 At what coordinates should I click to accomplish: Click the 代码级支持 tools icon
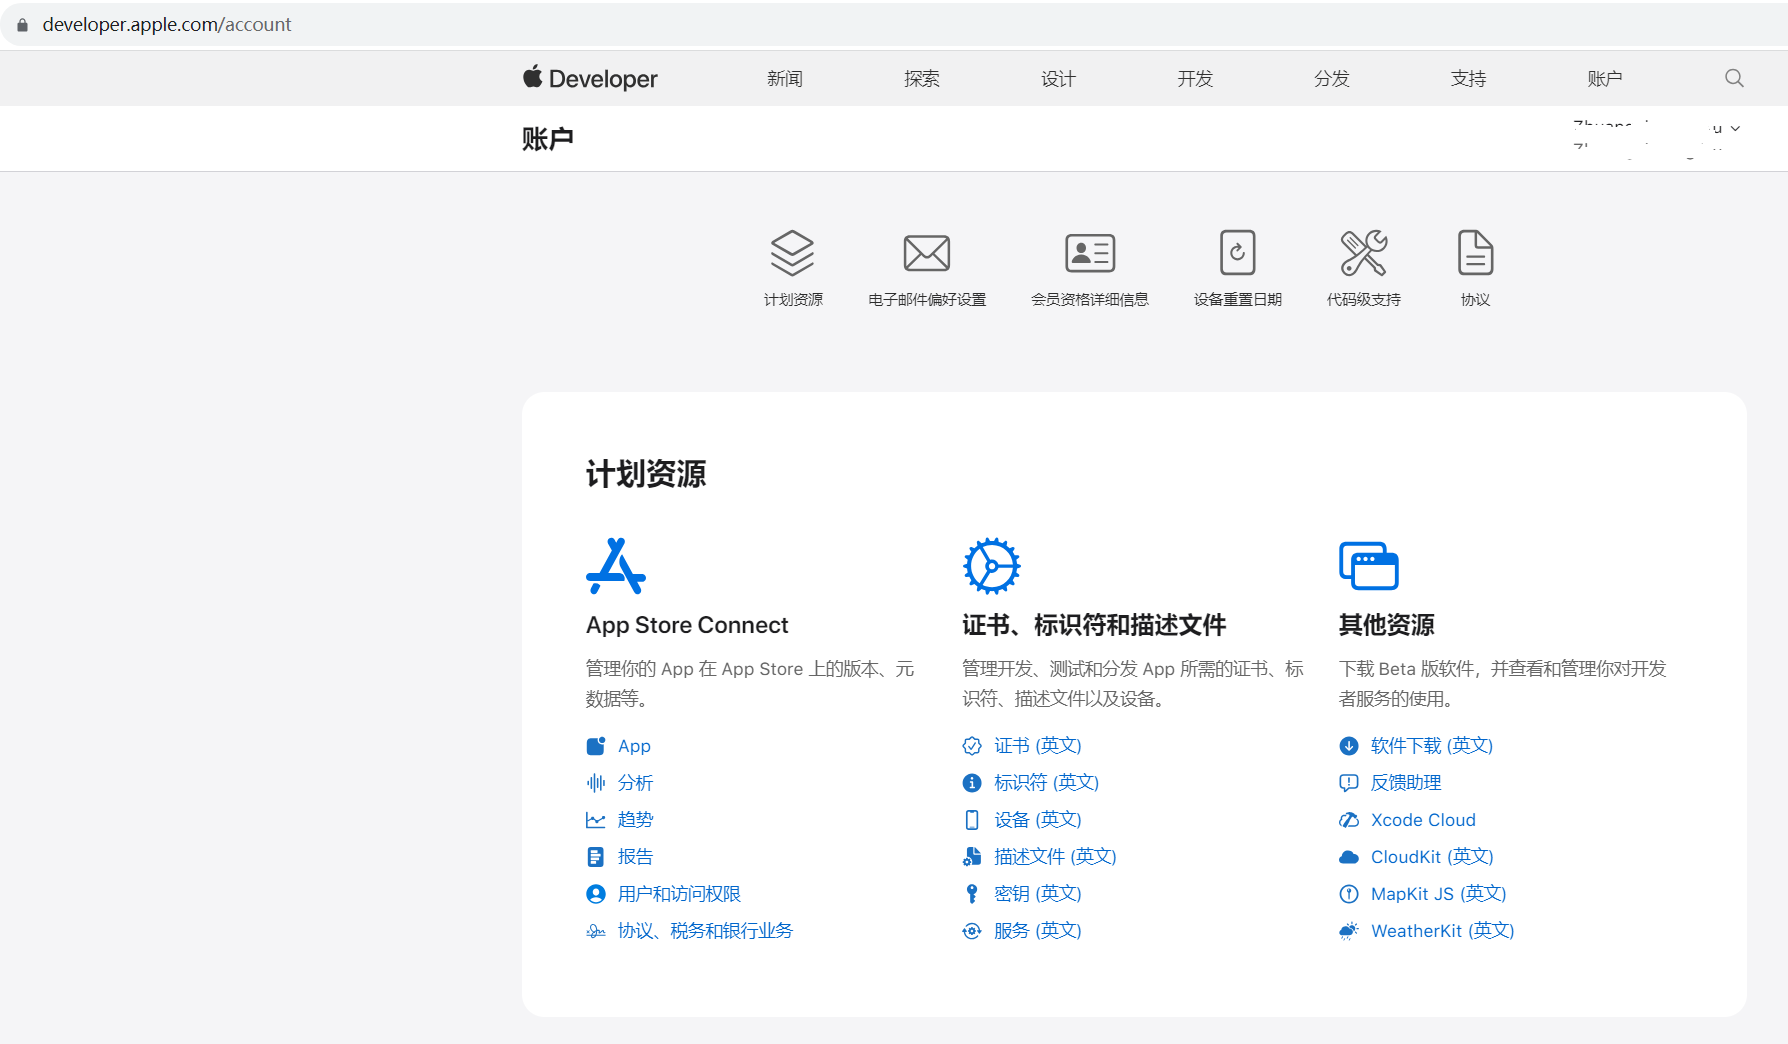coord(1364,253)
